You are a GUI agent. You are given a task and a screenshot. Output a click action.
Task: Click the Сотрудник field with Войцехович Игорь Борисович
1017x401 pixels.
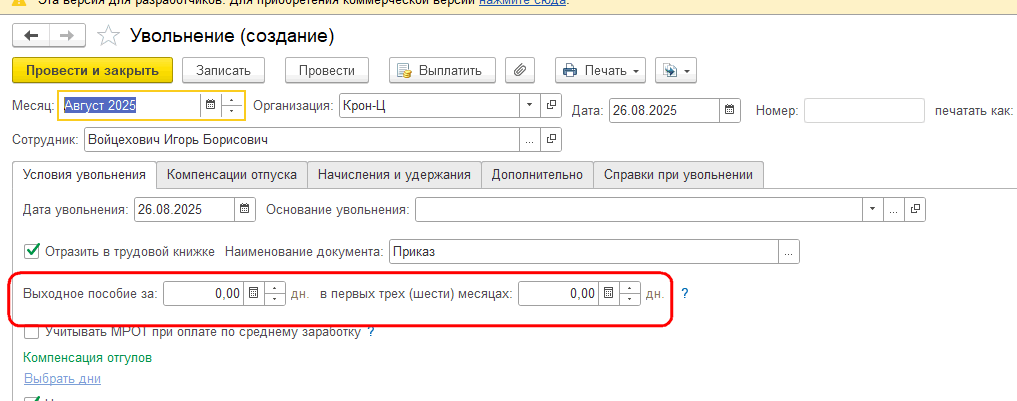click(x=302, y=139)
